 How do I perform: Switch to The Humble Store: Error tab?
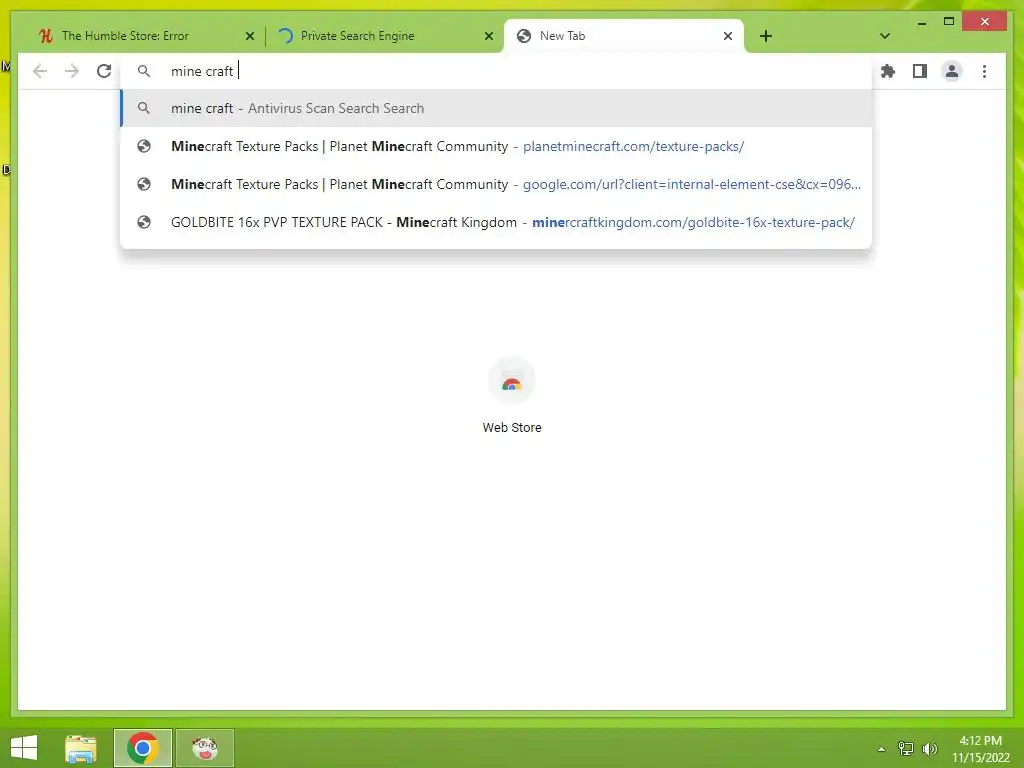point(146,36)
